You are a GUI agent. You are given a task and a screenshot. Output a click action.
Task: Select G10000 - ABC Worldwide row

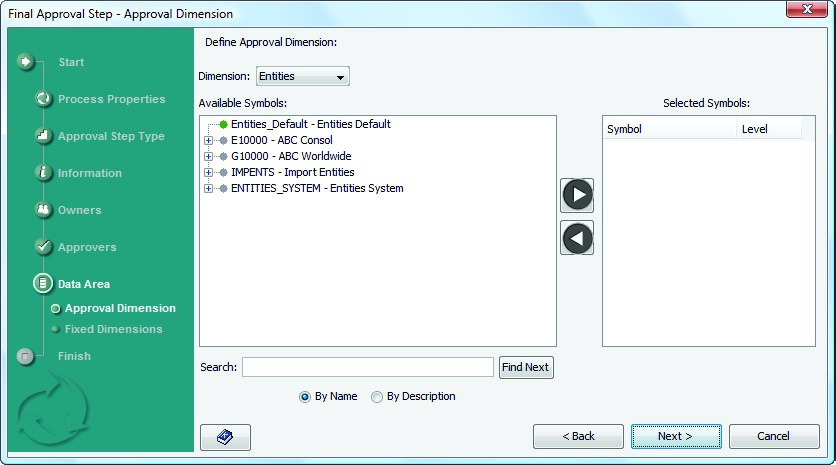[291, 156]
